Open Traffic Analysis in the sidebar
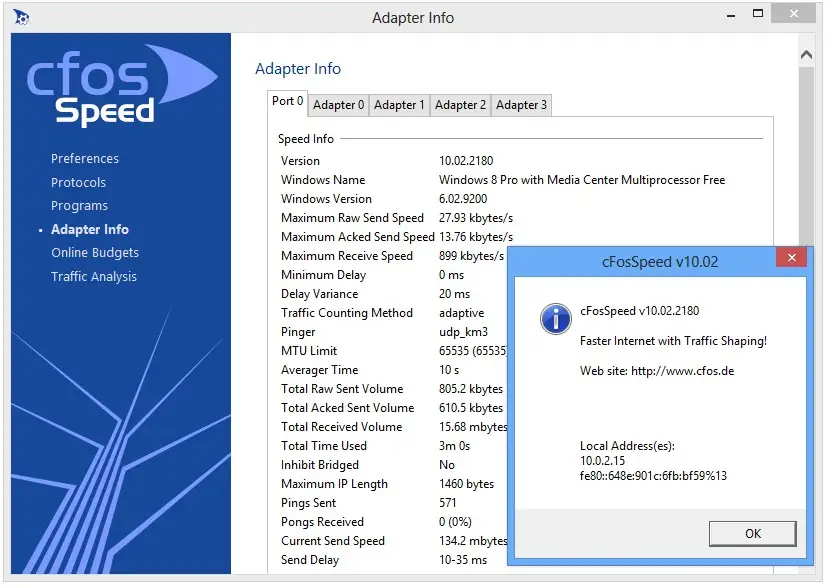The image size is (827, 588). point(94,276)
